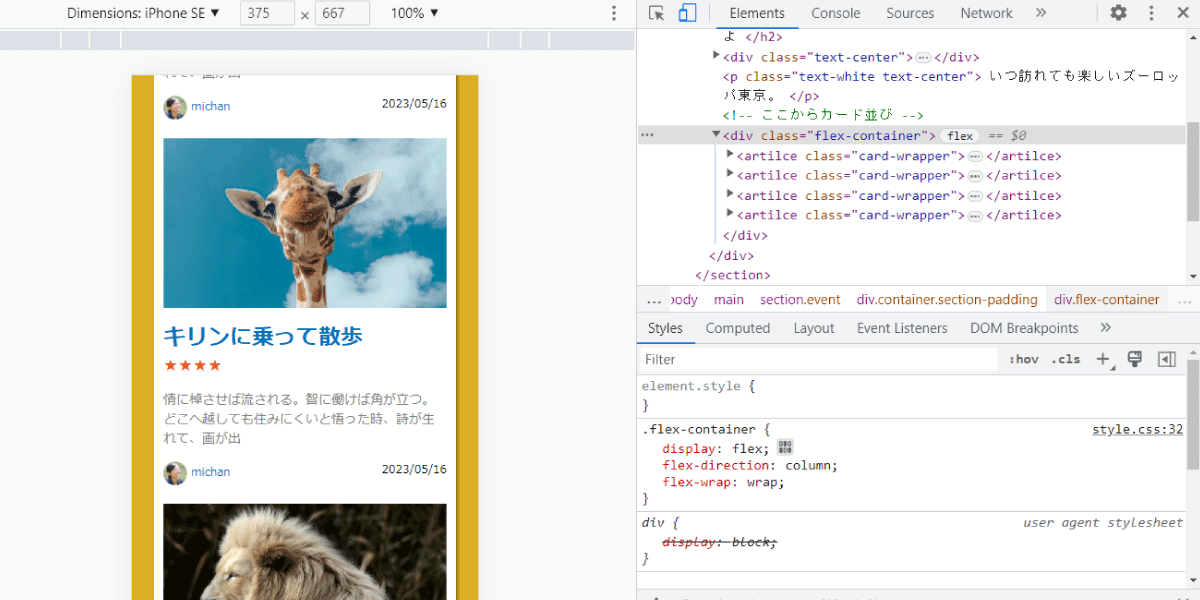Select div.flex-container breadcrumb
The height and width of the screenshot is (600, 1200).
(x=1107, y=299)
